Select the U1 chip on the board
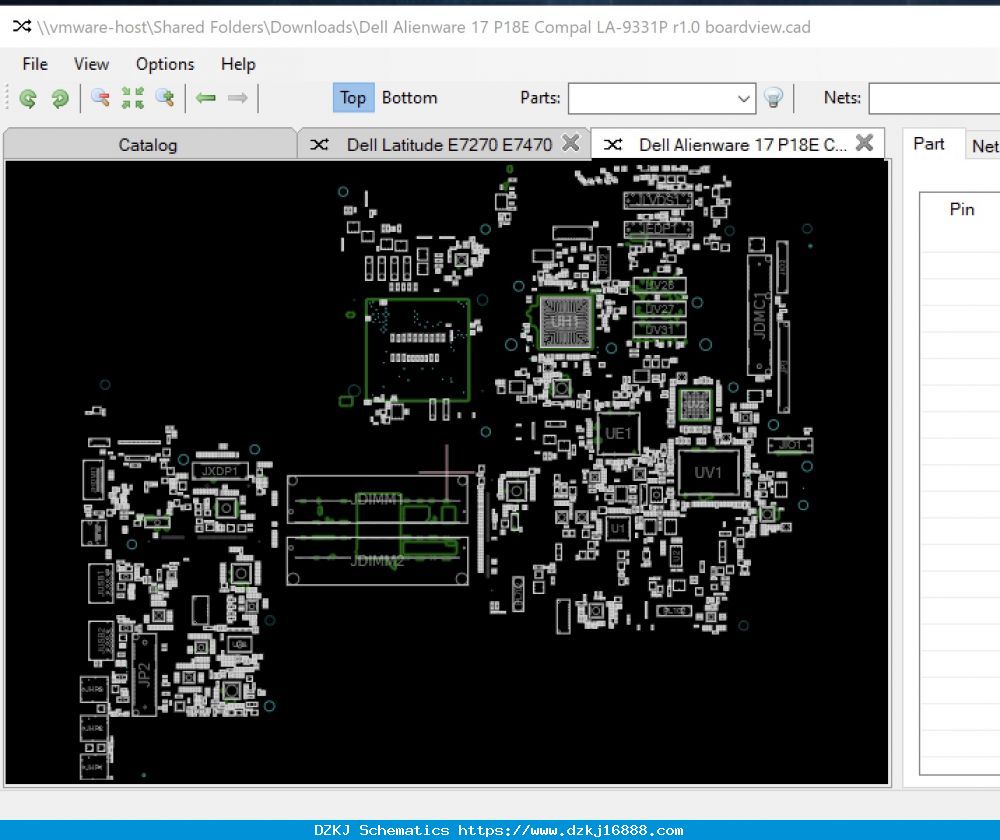The height and width of the screenshot is (840, 1000). (x=617, y=528)
